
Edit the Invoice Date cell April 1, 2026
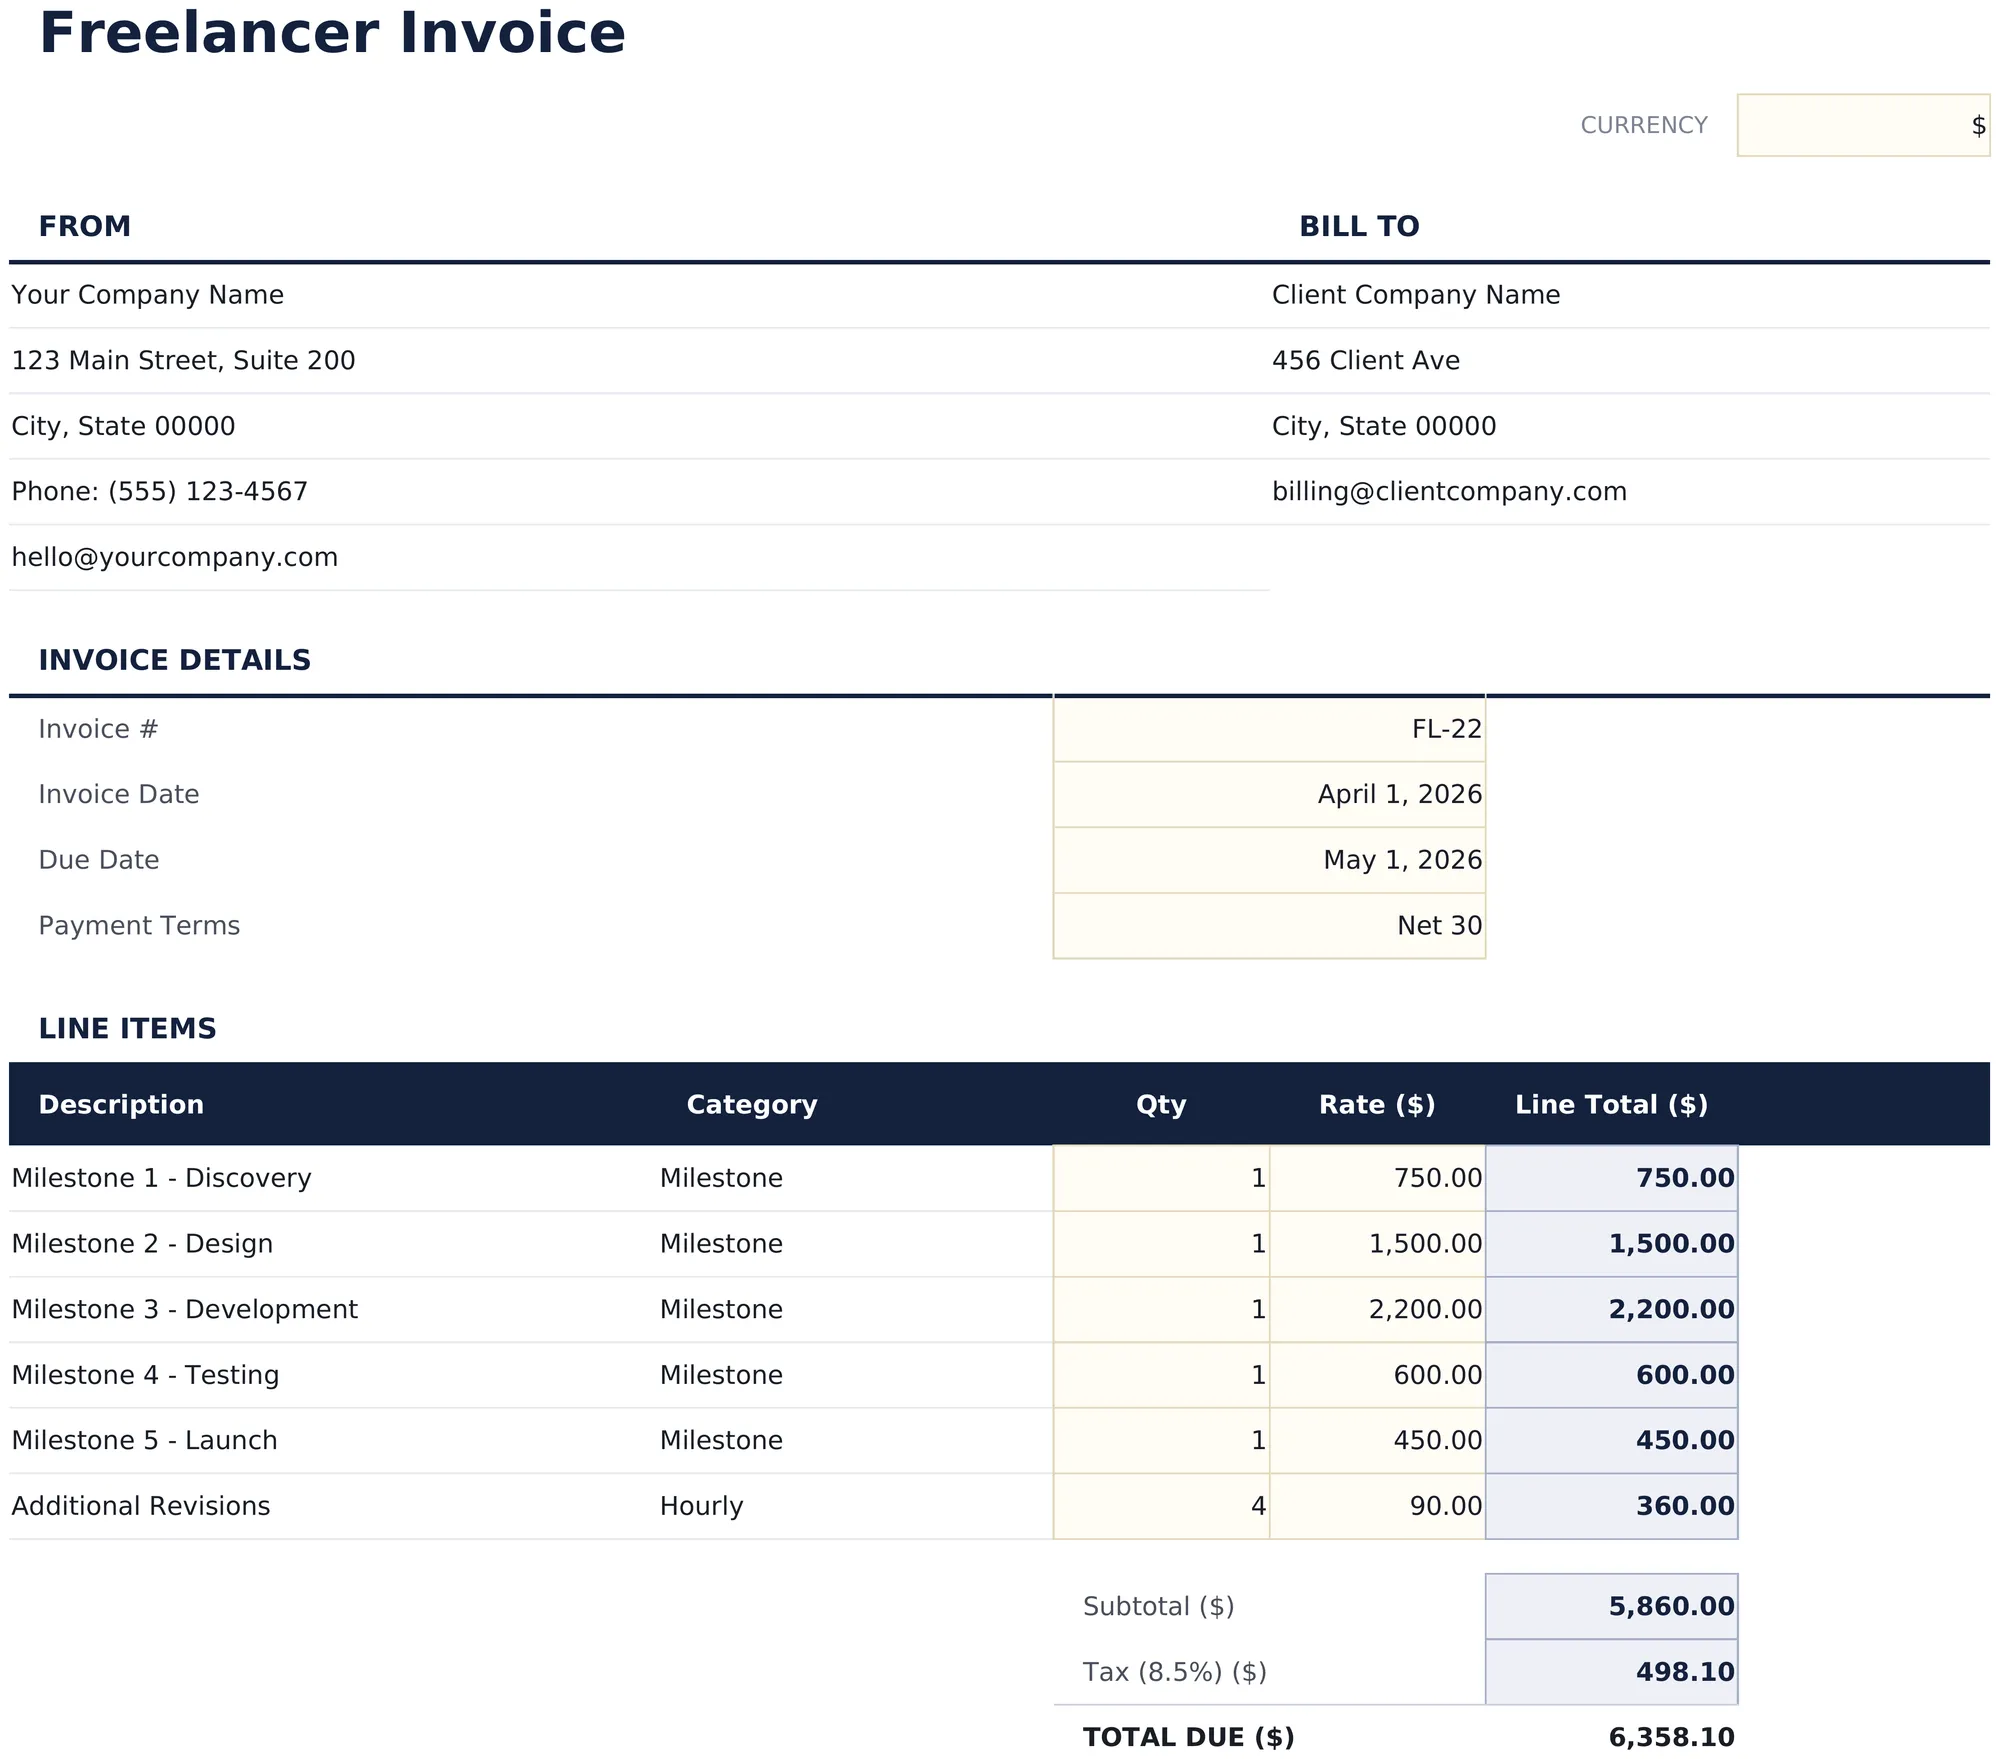[x=1269, y=794]
